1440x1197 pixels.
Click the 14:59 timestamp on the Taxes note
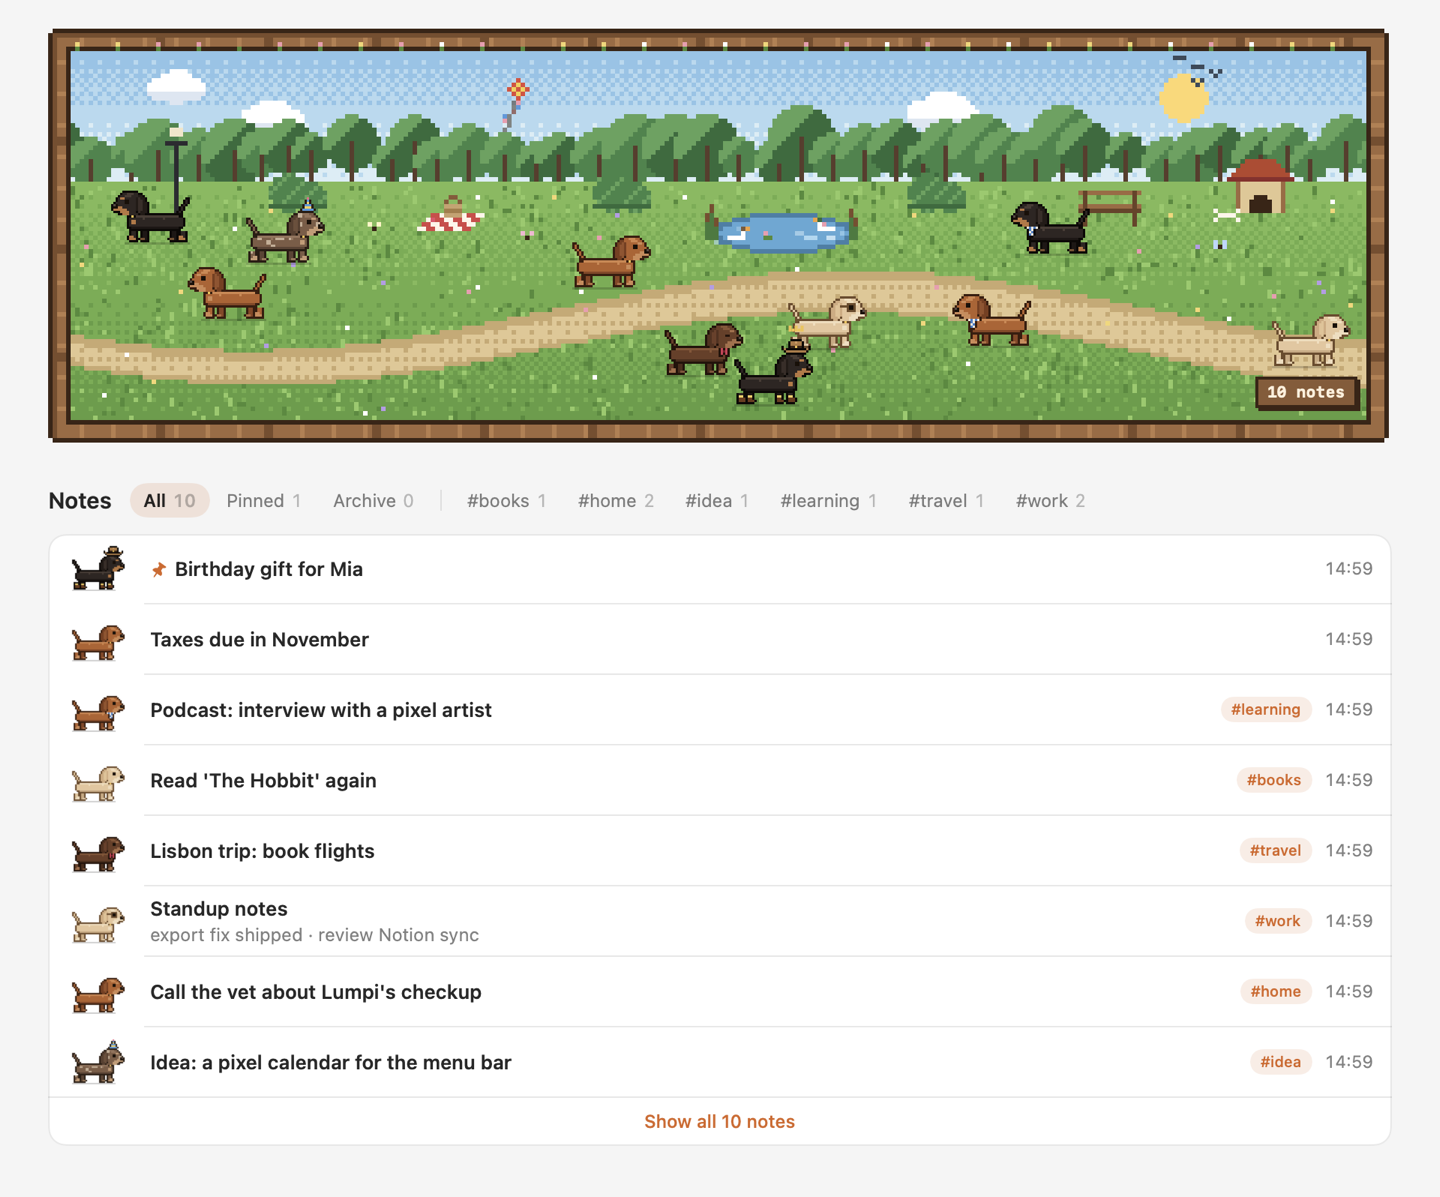point(1349,640)
